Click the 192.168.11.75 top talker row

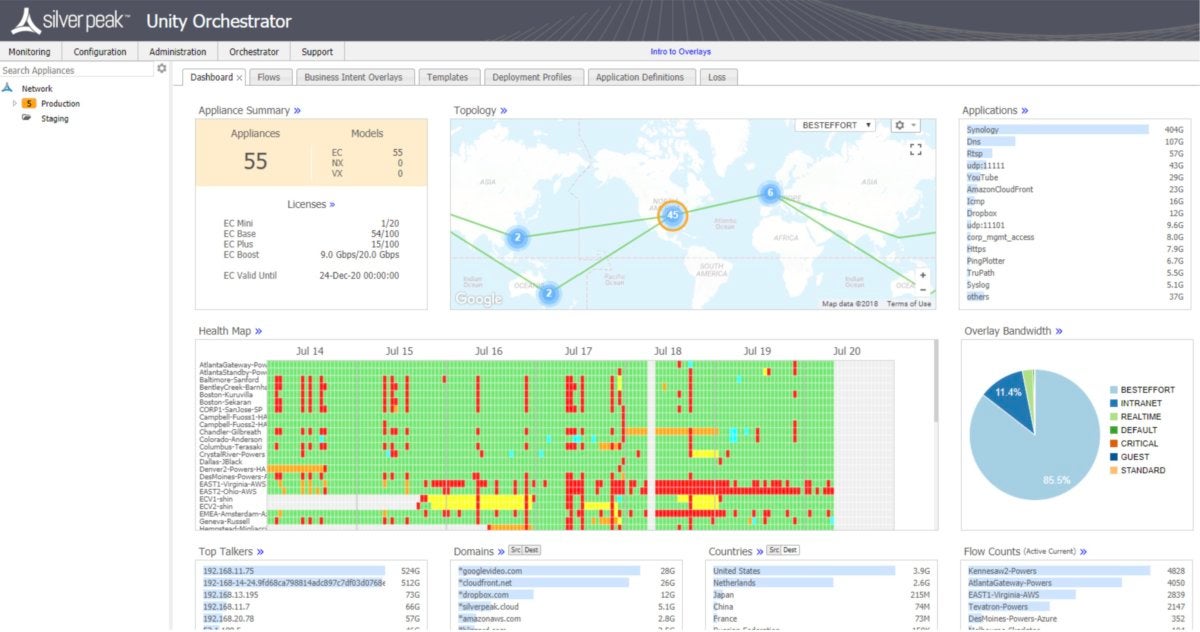[x=311, y=571]
